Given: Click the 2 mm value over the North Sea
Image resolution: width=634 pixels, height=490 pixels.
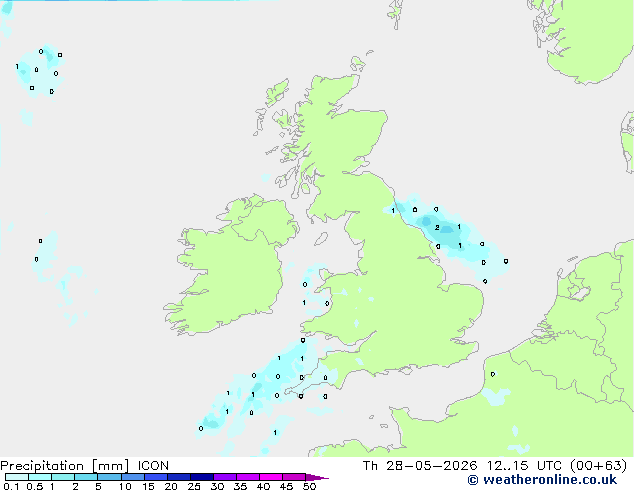Looking at the screenshot, I should tap(437, 228).
